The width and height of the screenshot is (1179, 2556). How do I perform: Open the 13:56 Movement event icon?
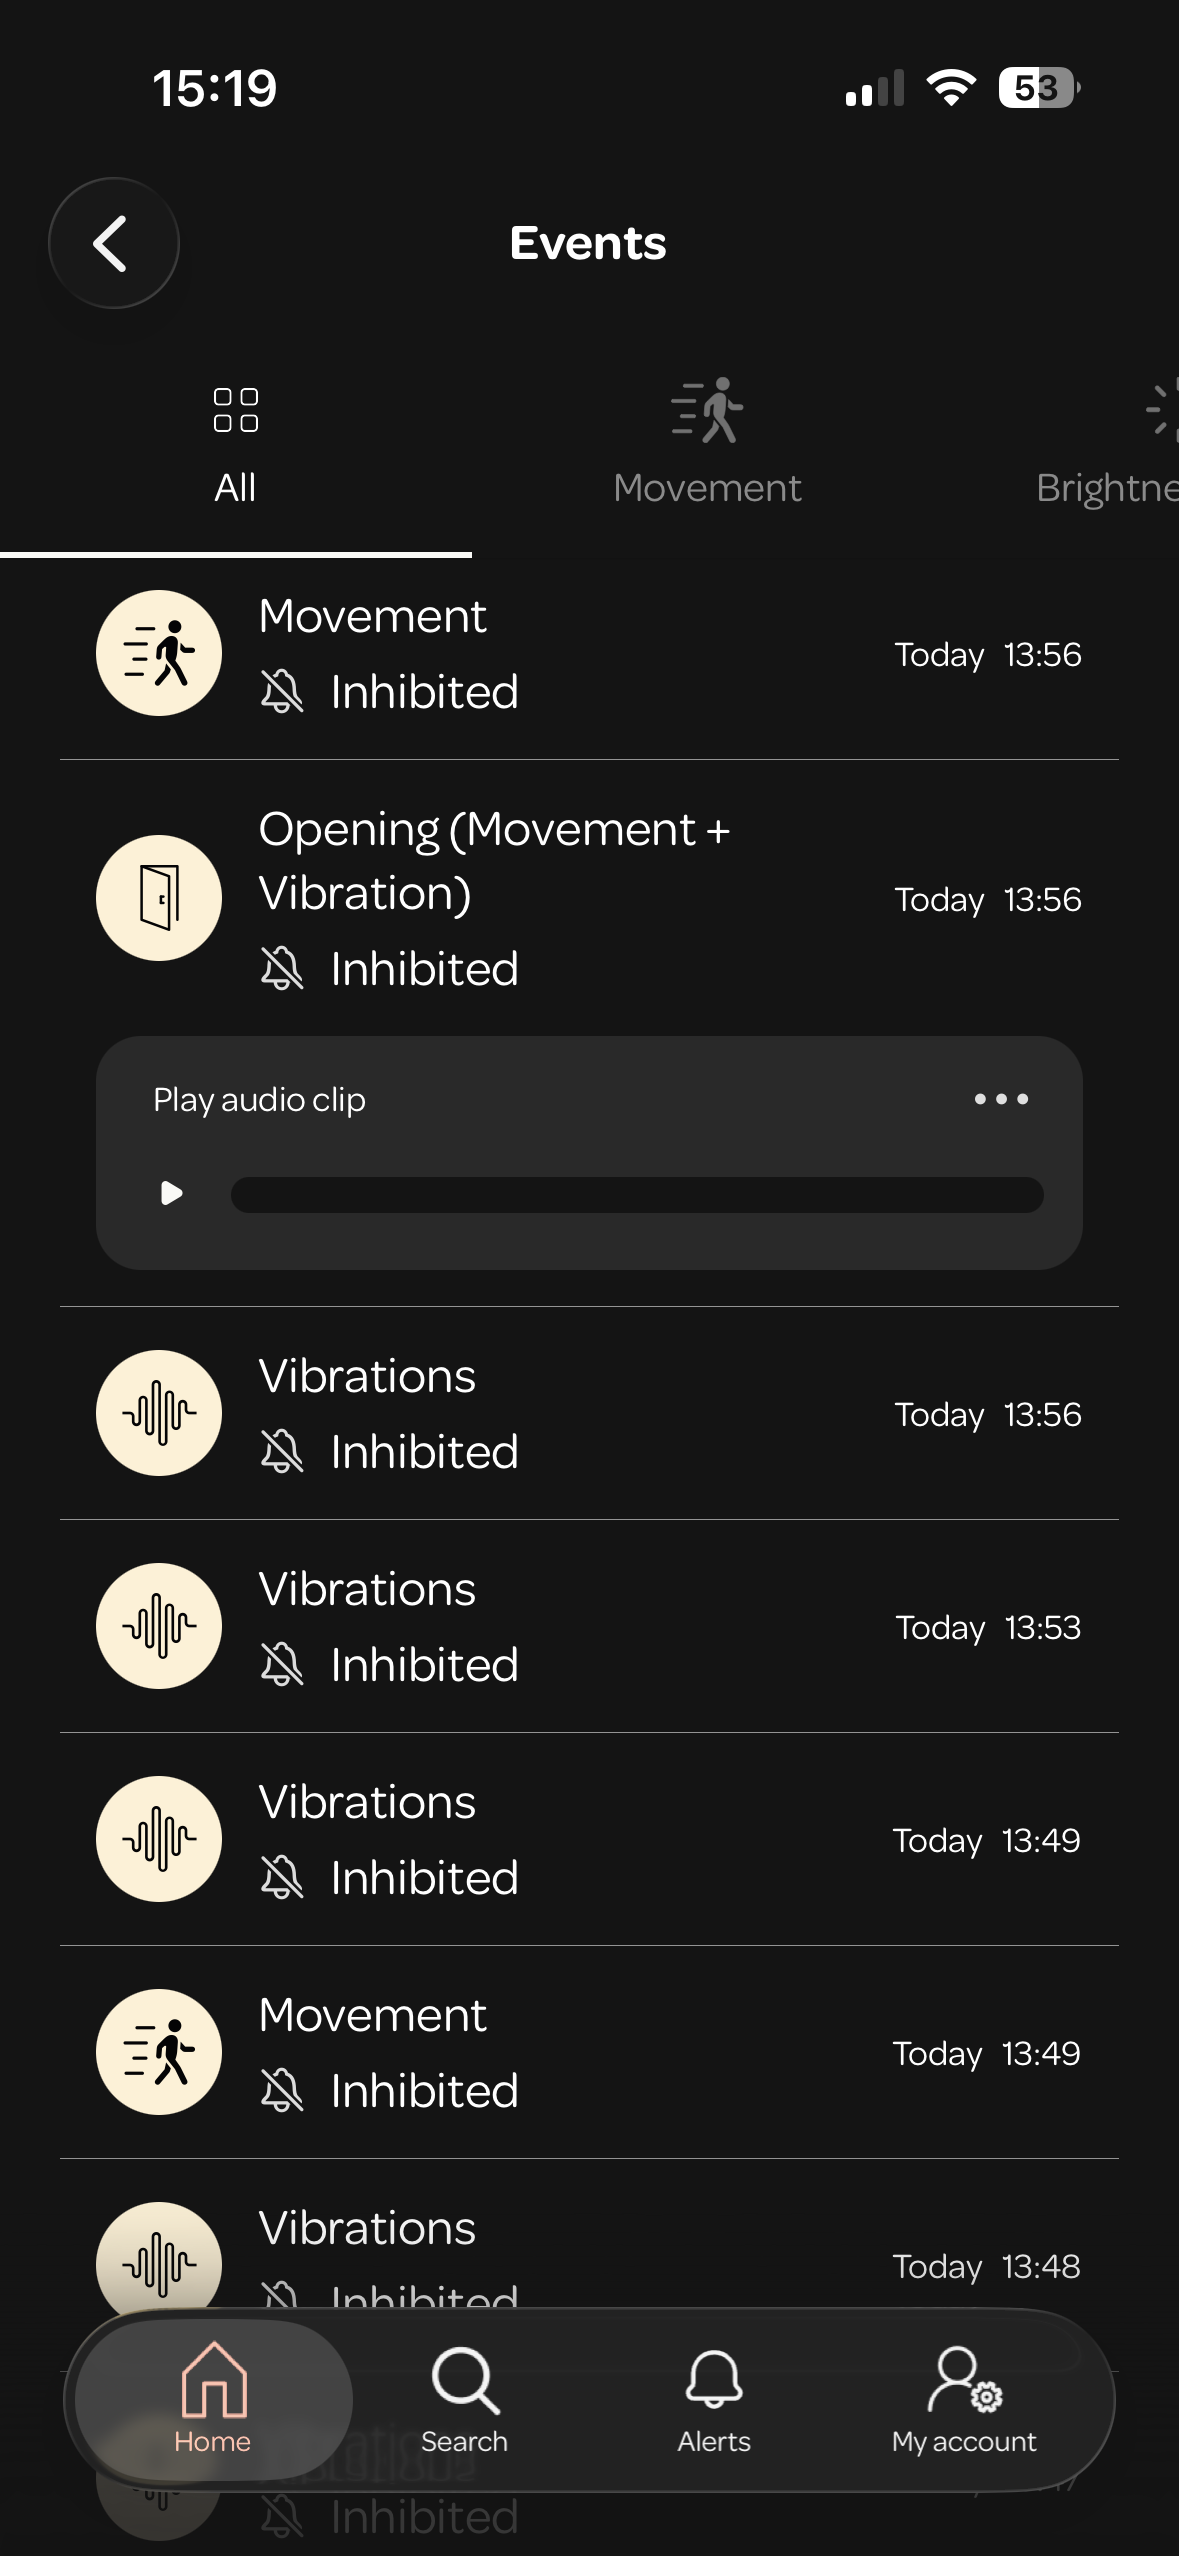[x=159, y=653]
